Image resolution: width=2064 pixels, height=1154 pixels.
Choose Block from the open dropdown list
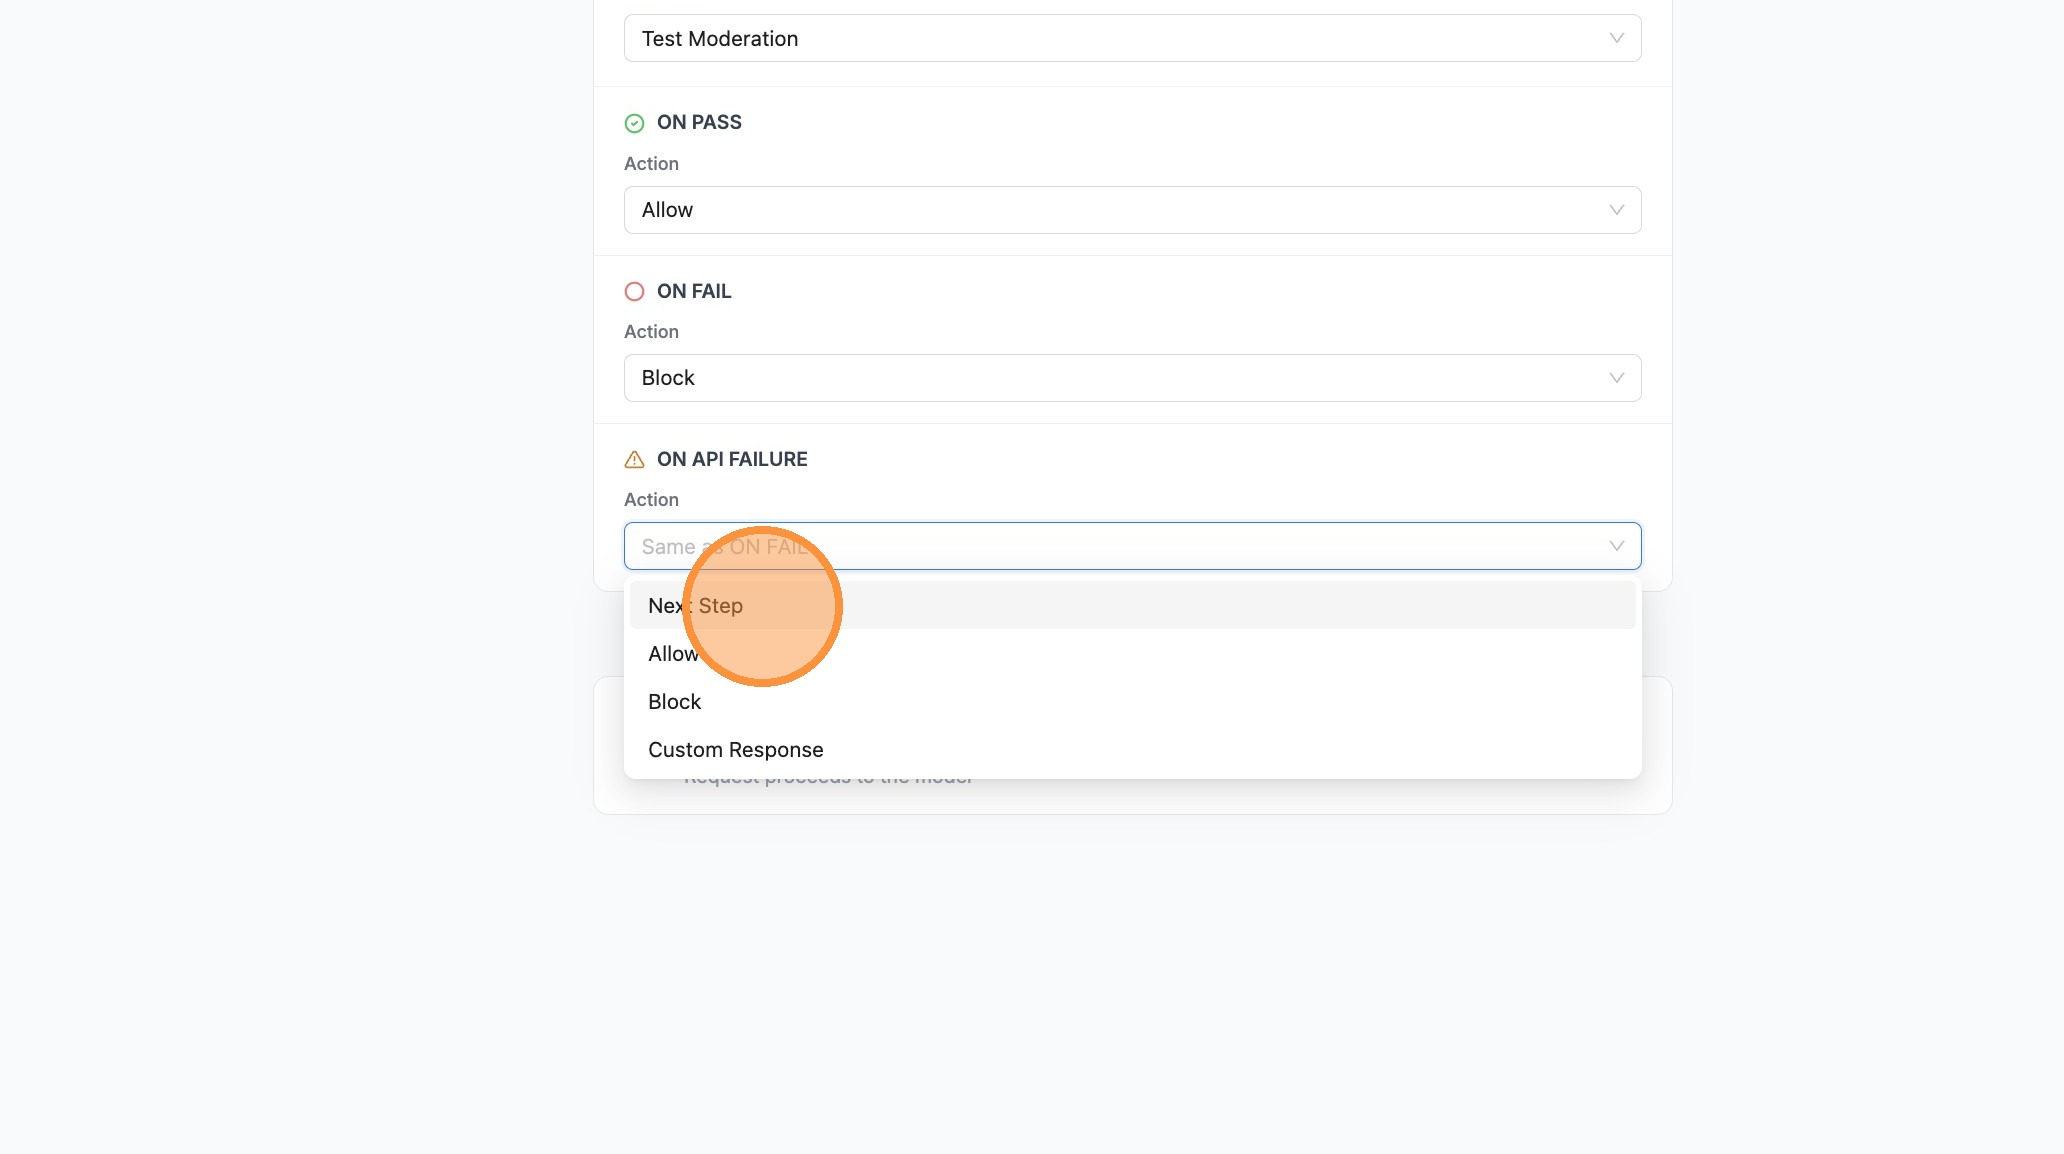674,701
